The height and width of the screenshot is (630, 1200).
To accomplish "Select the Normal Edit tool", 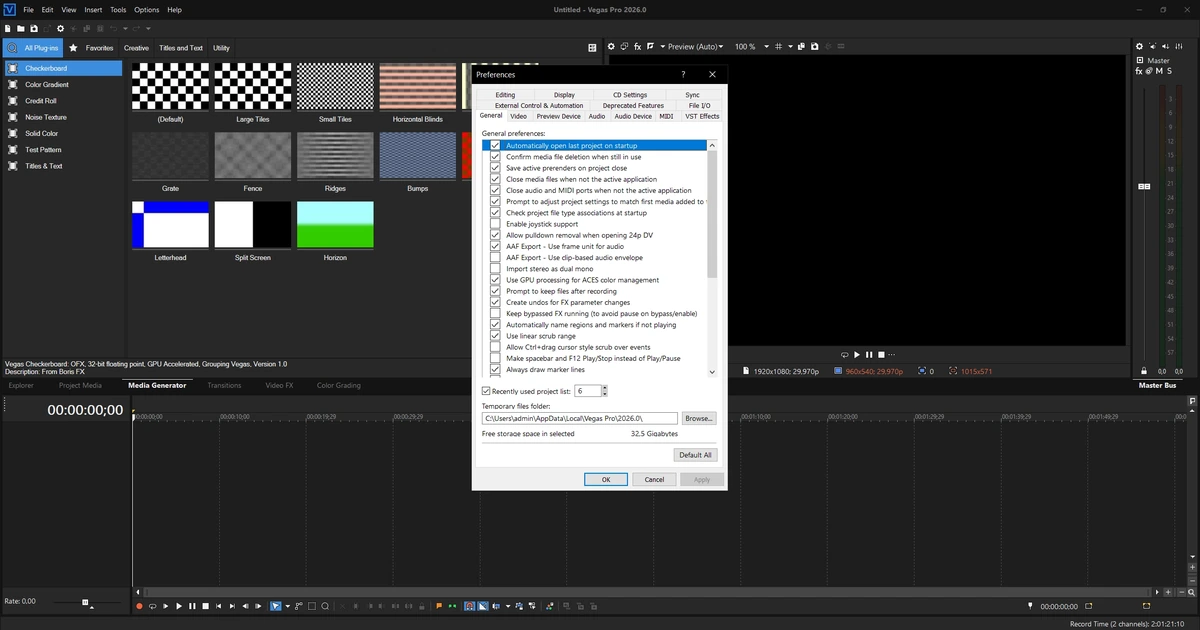I will tap(275, 606).
